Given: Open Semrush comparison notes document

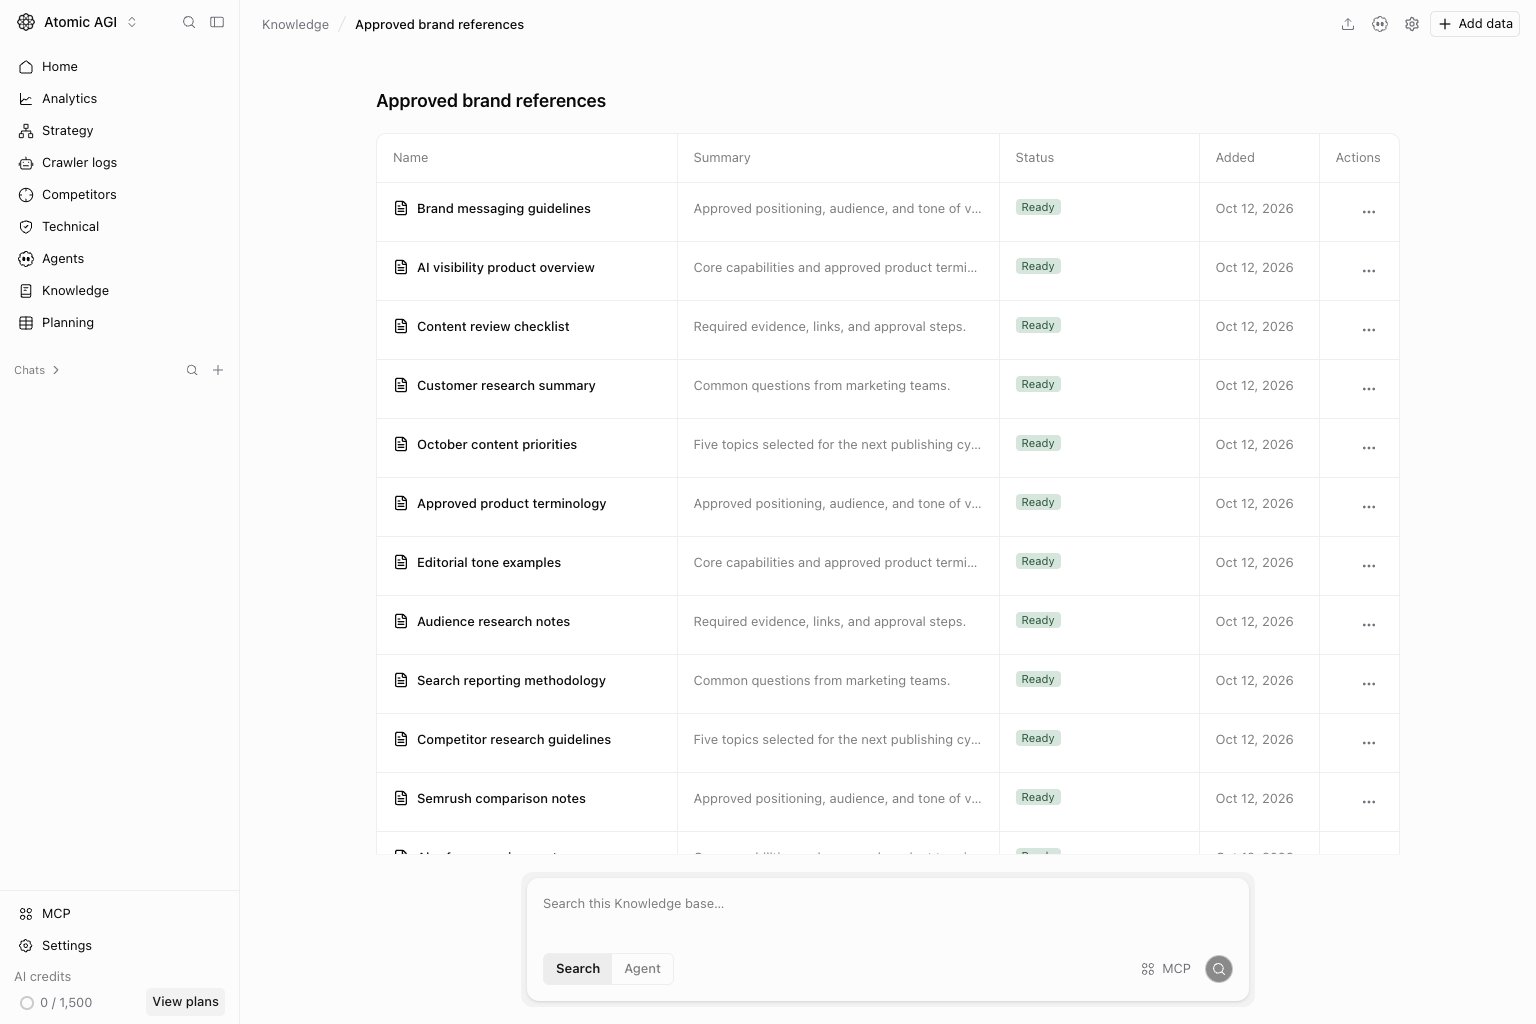Looking at the screenshot, I should tap(502, 799).
